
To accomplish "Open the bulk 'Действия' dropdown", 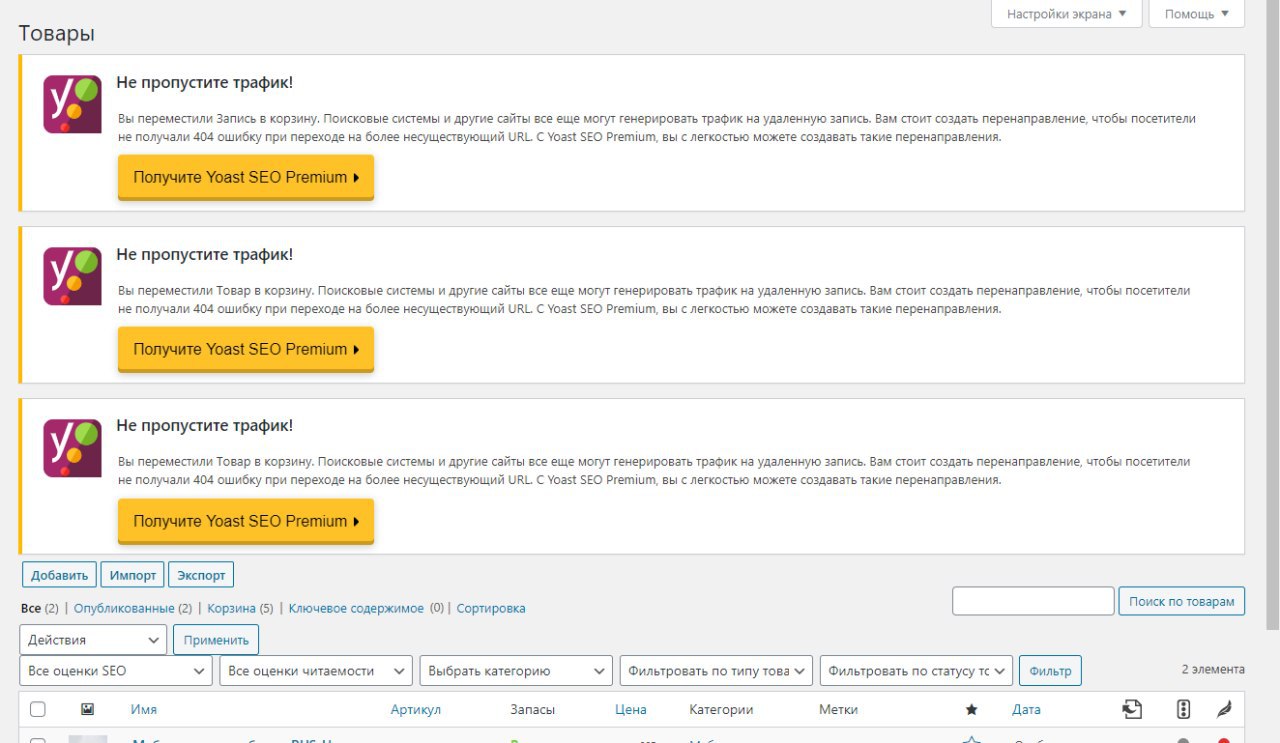I will [x=93, y=640].
